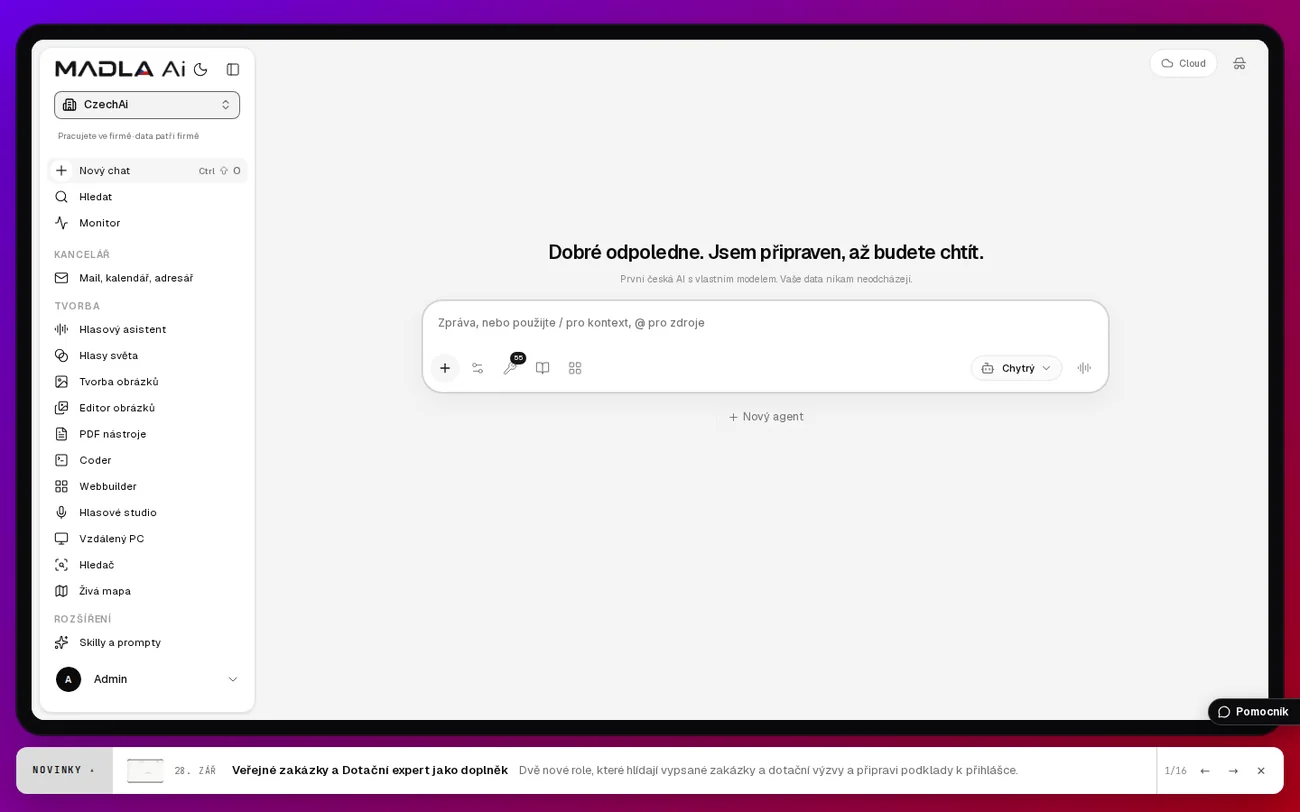This screenshot has width=1300, height=812.
Task: Click the Editor obrázků icon
Action: [62, 408]
